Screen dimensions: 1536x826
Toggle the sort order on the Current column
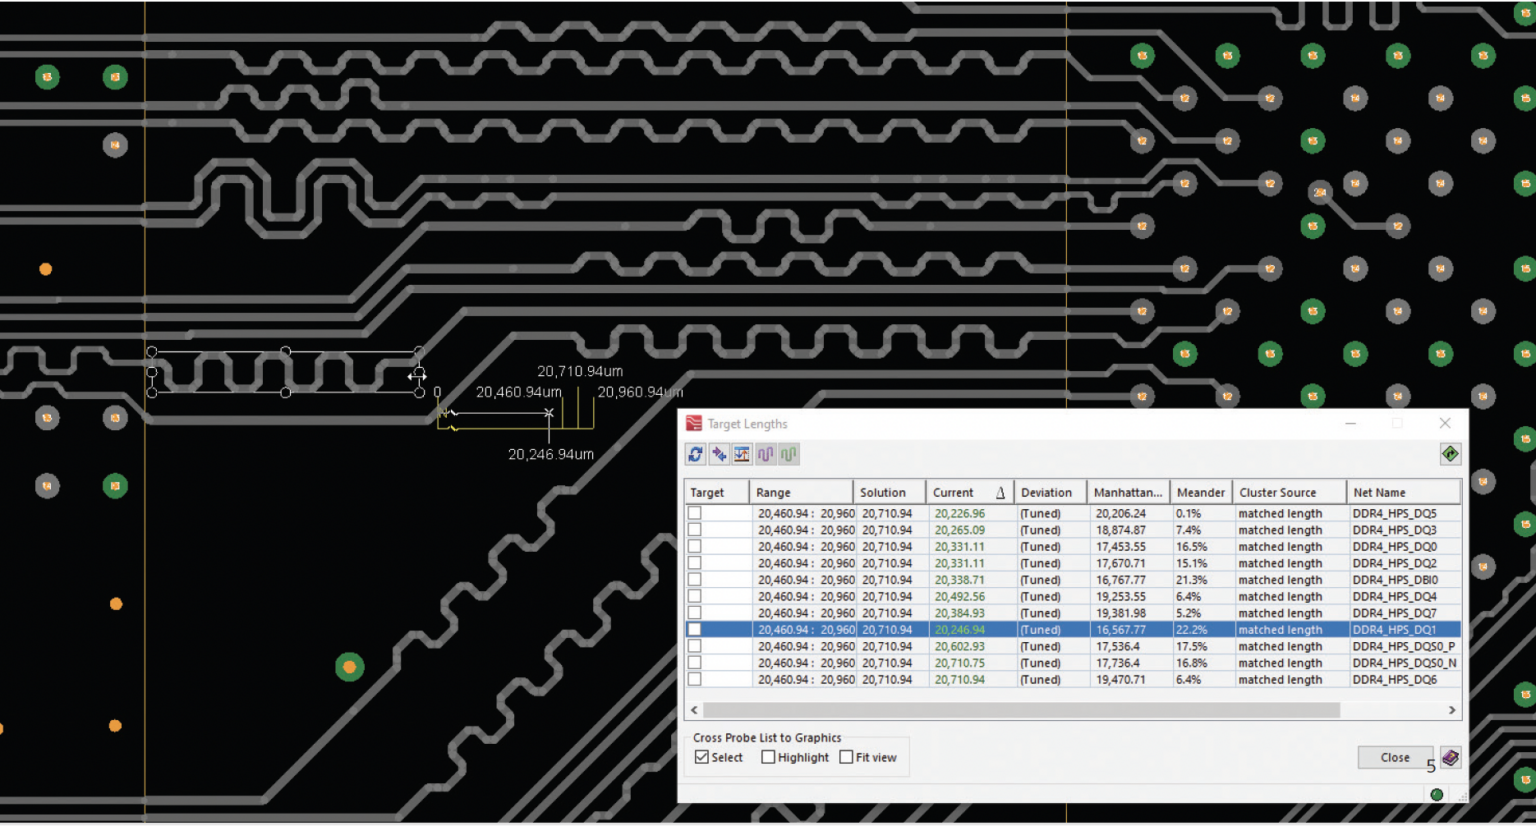(965, 491)
